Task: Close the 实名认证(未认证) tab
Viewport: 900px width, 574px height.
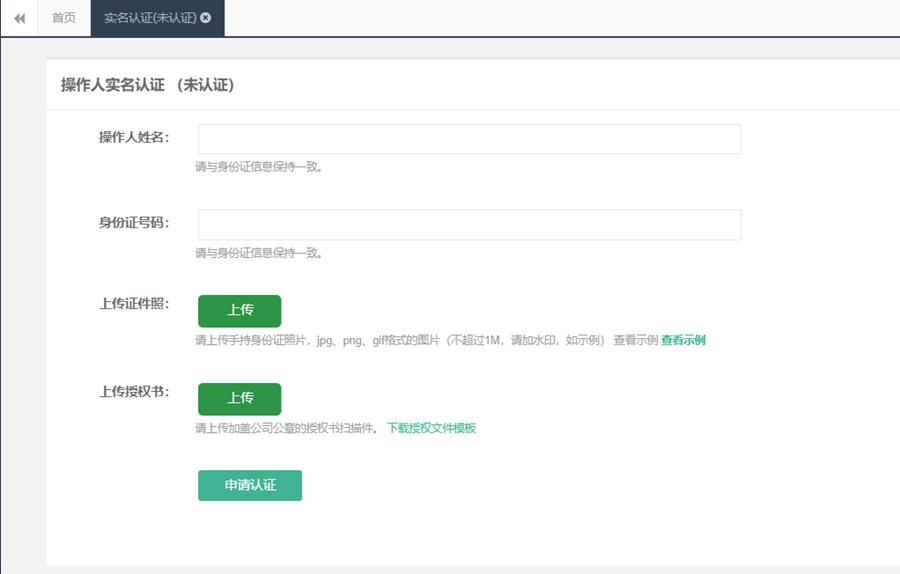Action: tap(205, 18)
